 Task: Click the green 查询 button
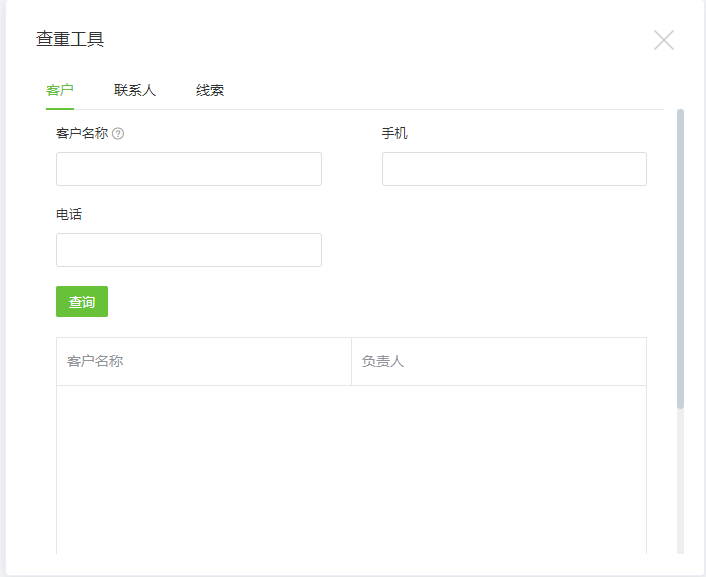82,301
